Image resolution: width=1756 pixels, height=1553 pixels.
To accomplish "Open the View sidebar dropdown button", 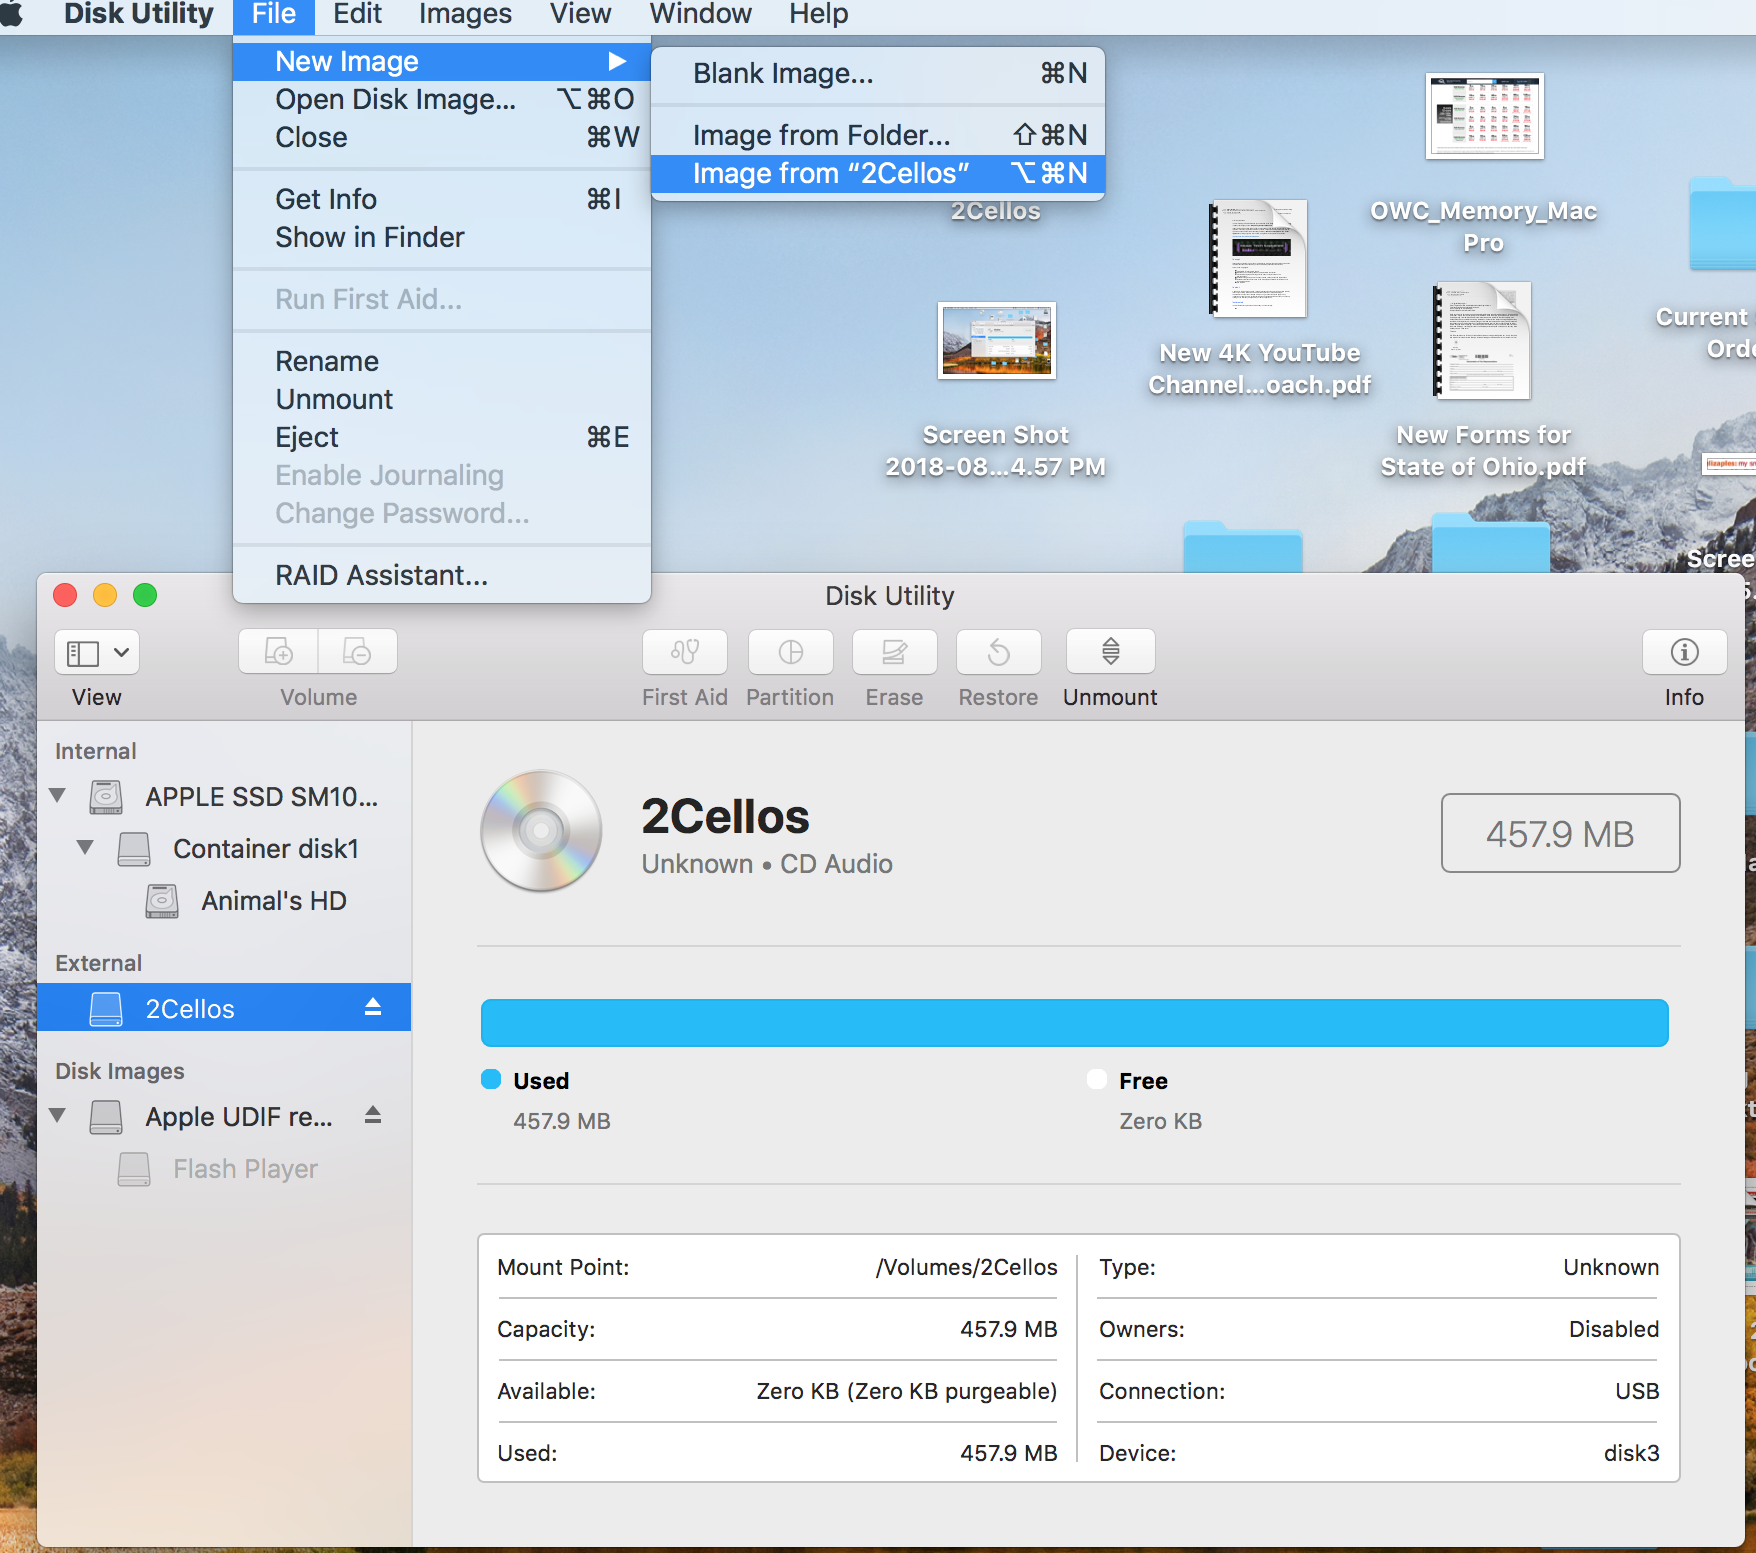I will click(x=97, y=653).
